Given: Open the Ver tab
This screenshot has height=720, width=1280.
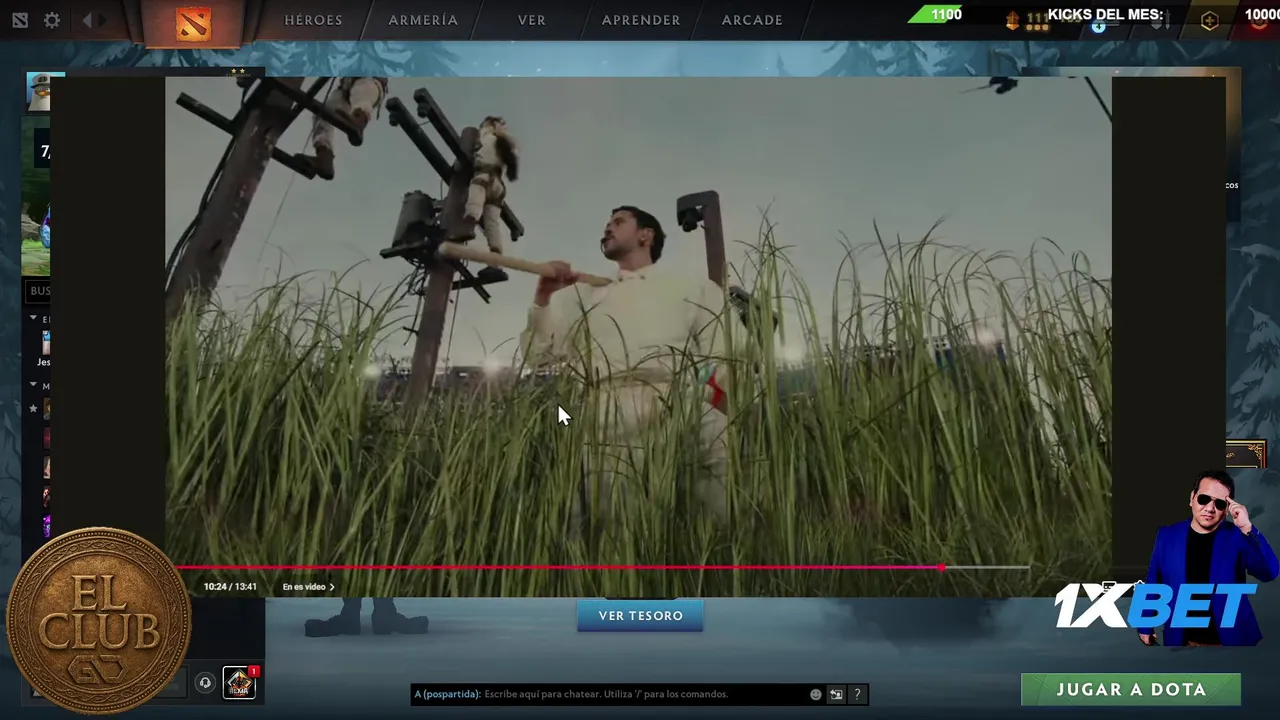Looking at the screenshot, I should 532,20.
